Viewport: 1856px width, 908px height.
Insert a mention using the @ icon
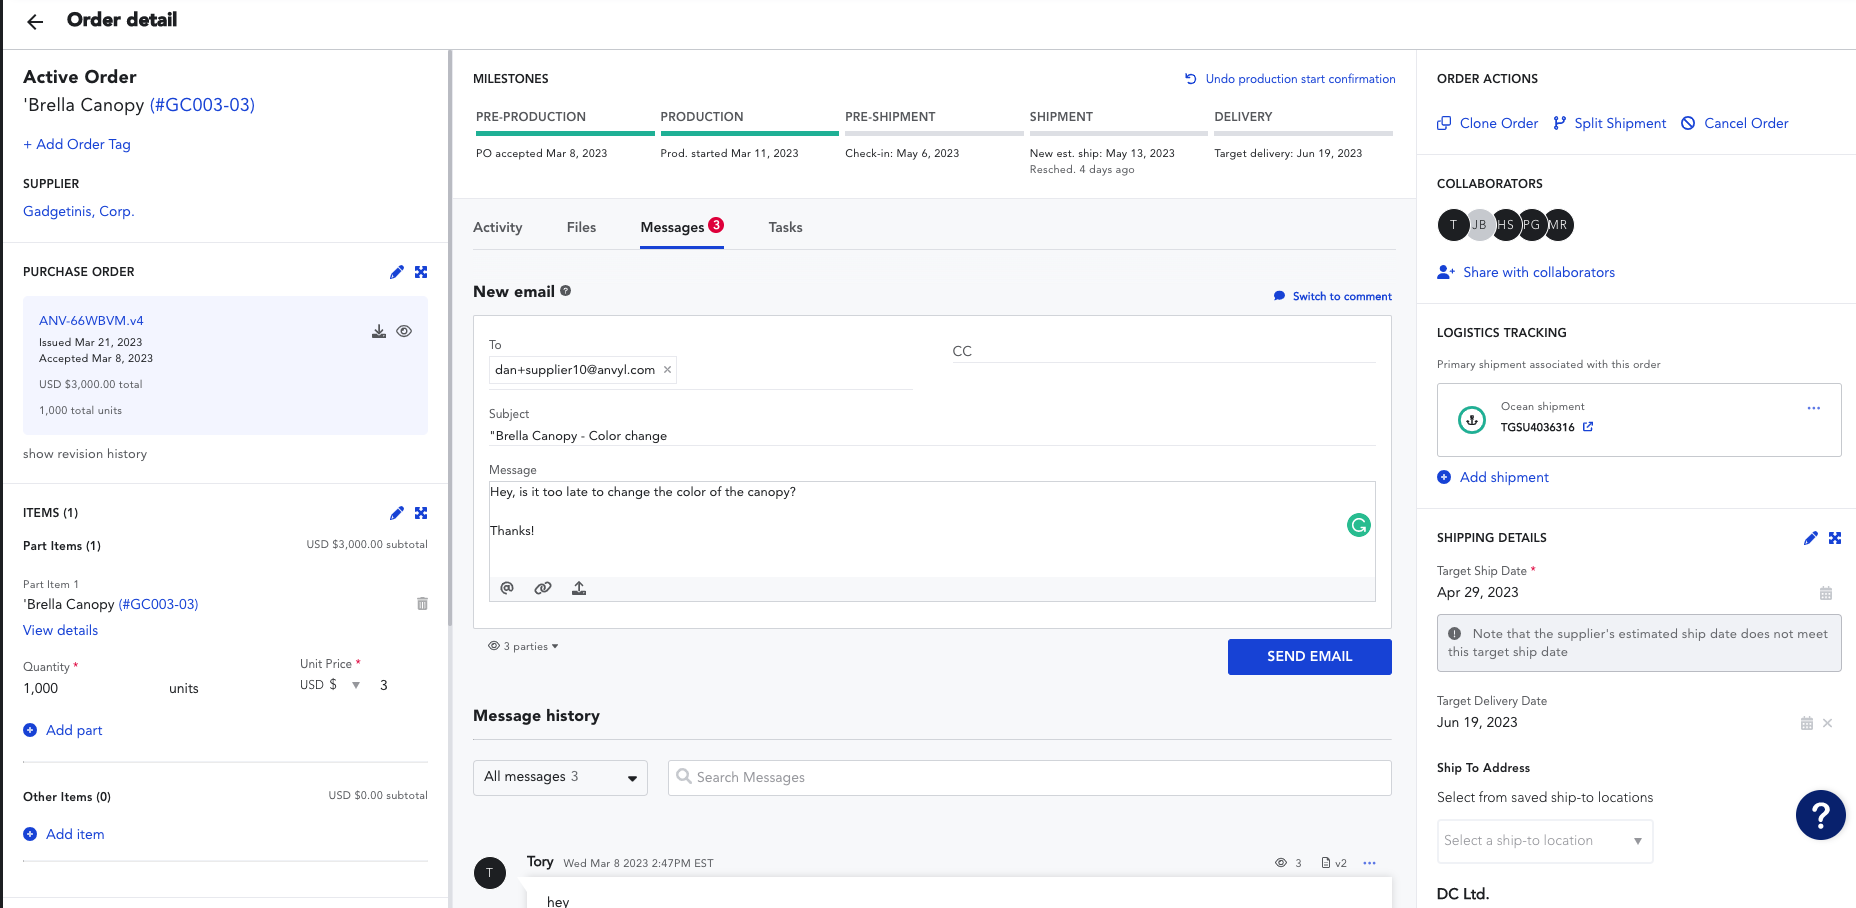pos(507,588)
